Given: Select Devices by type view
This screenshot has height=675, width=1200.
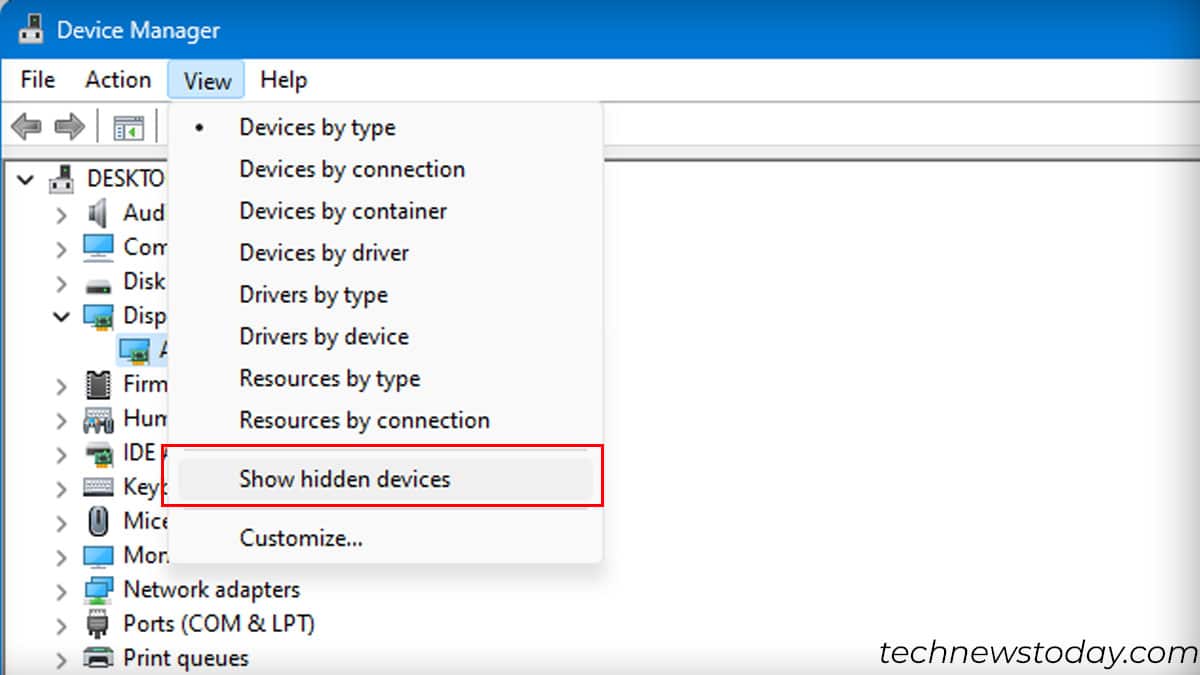Looking at the screenshot, I should [386, 128].
